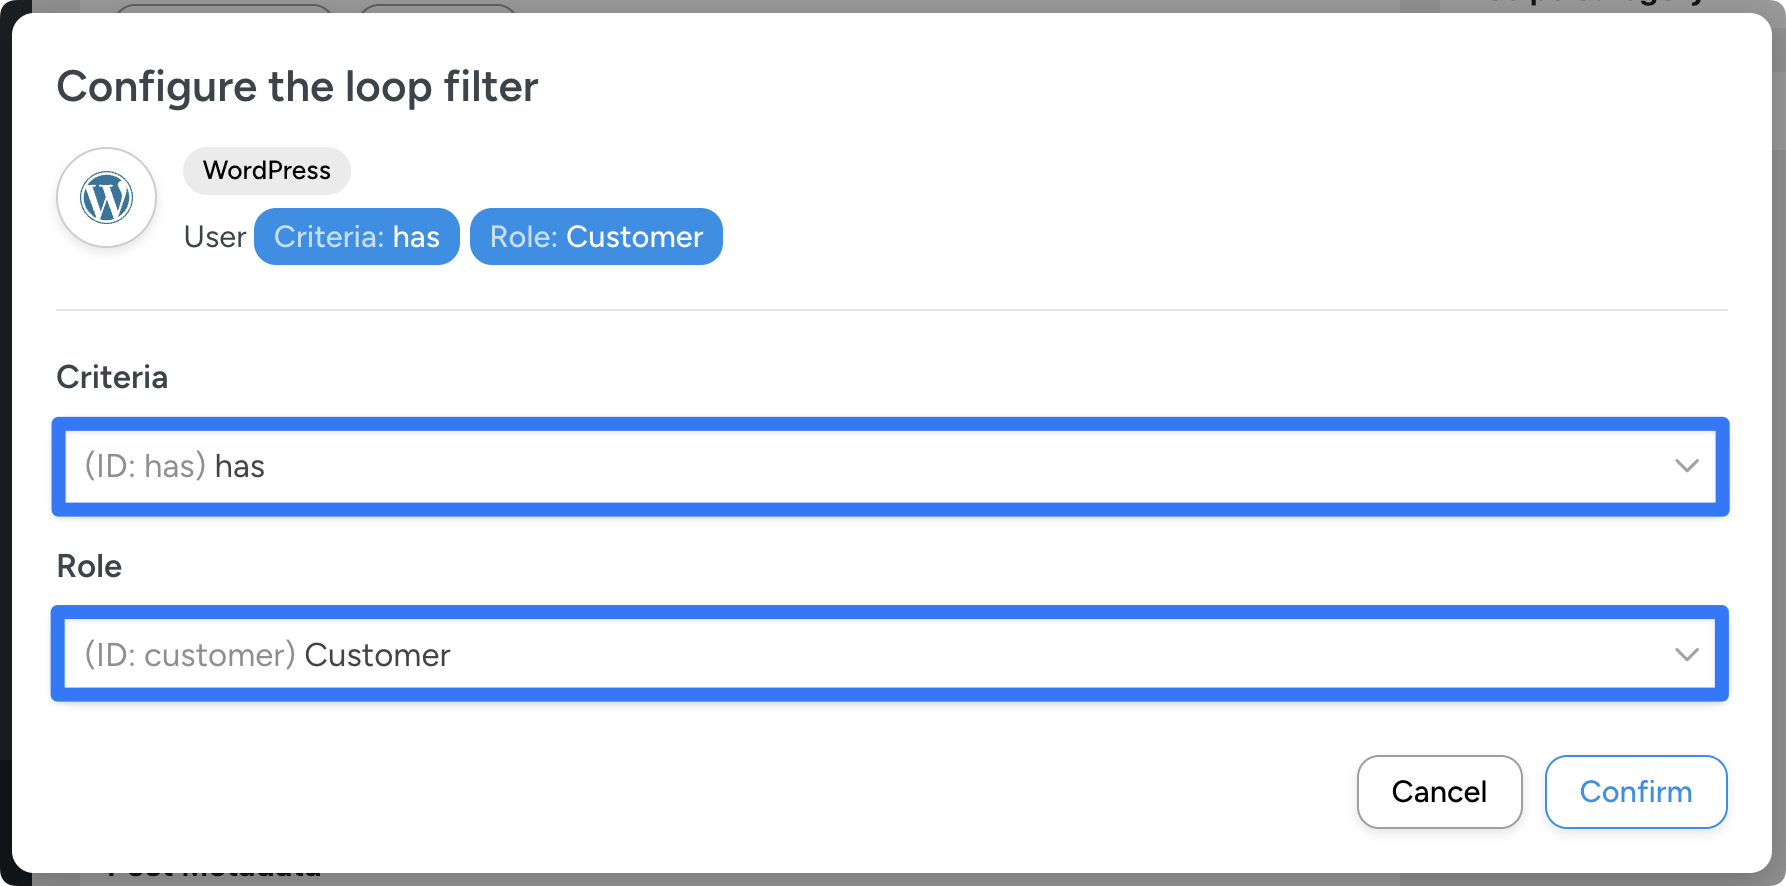Open the Role dropdown showing "Customer"
Image resolution: width=1786 pixels, height=886 pixels.
pos(890,655)
